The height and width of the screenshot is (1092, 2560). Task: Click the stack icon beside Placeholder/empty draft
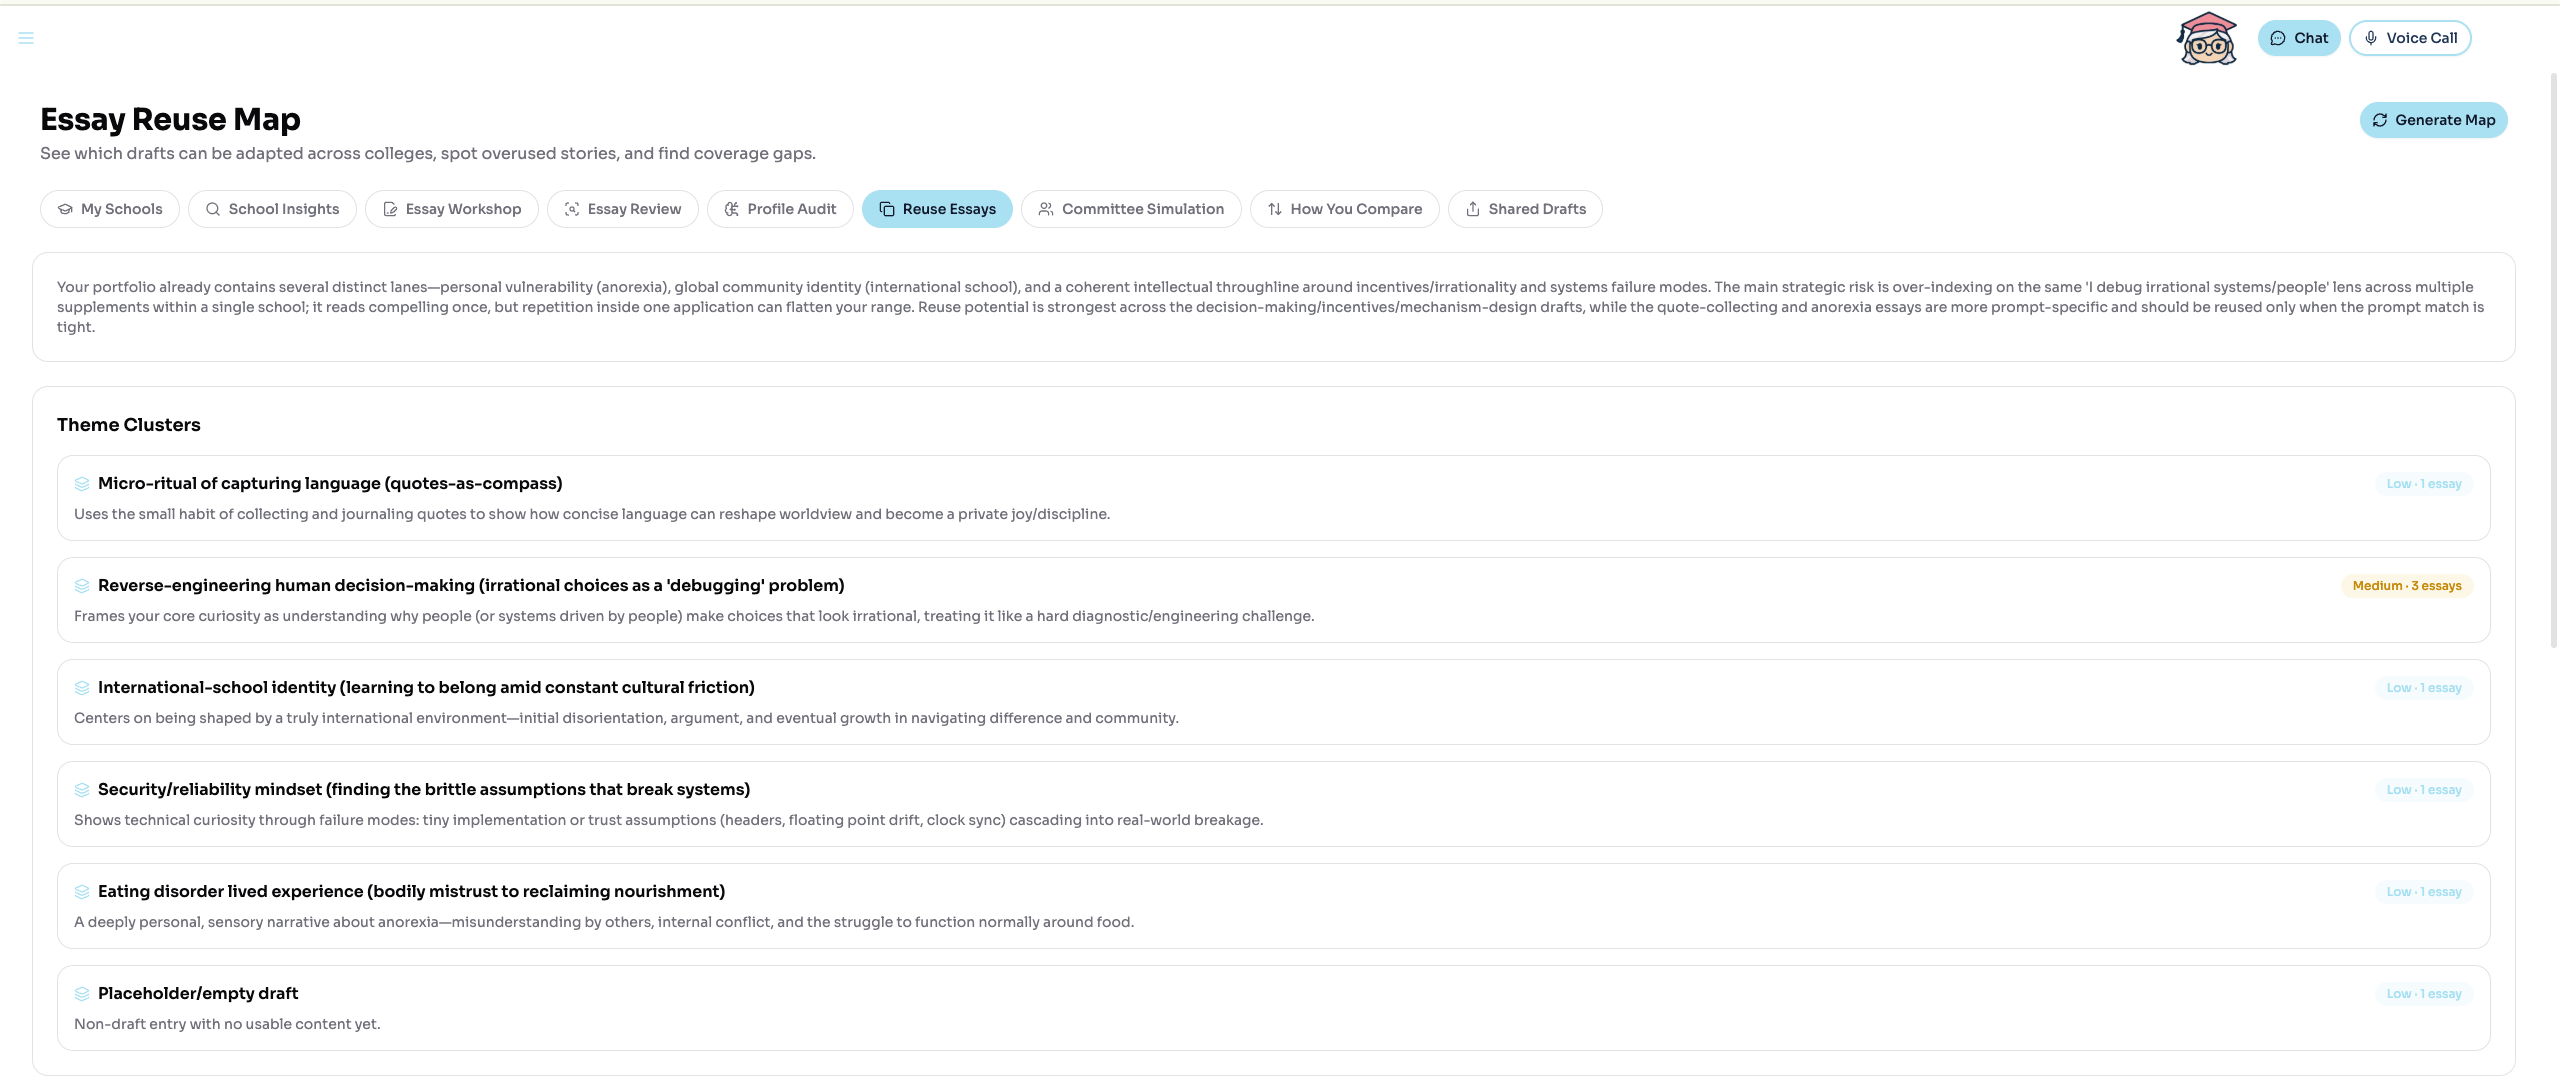82,994
